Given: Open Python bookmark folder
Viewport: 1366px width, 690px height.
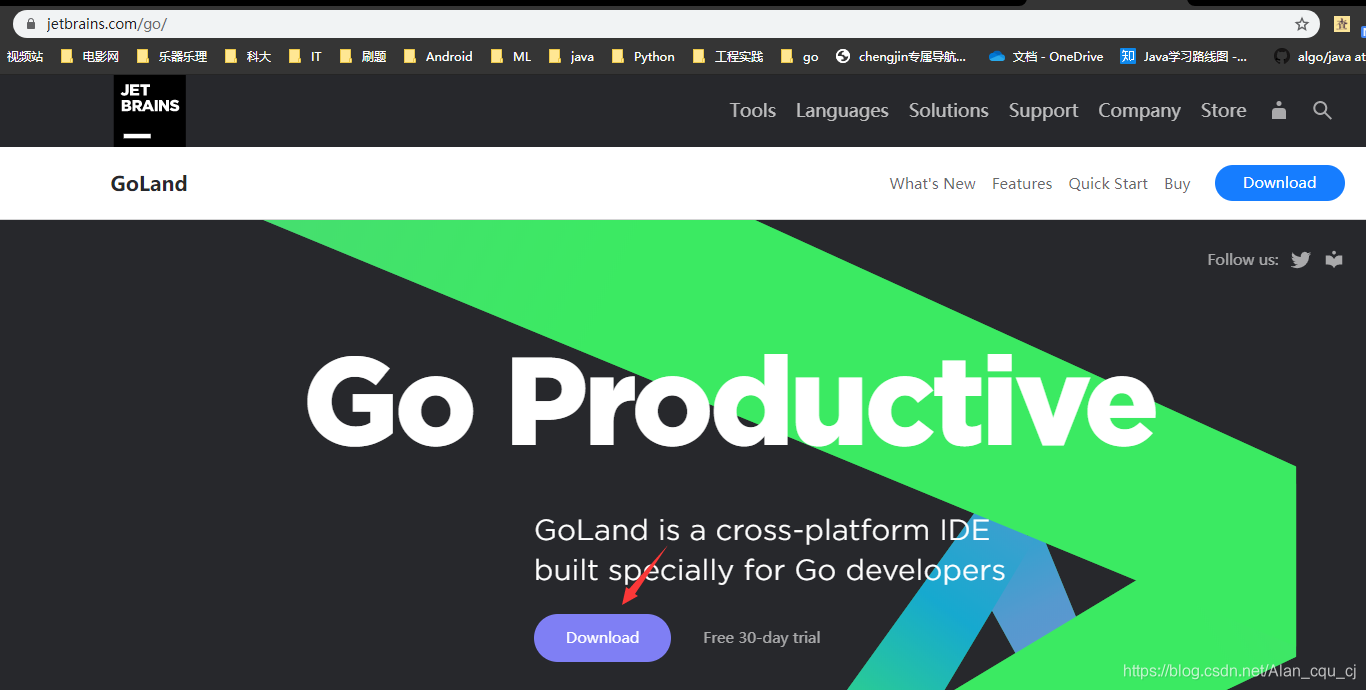Looking at the screenshot, I should (643, 57).
